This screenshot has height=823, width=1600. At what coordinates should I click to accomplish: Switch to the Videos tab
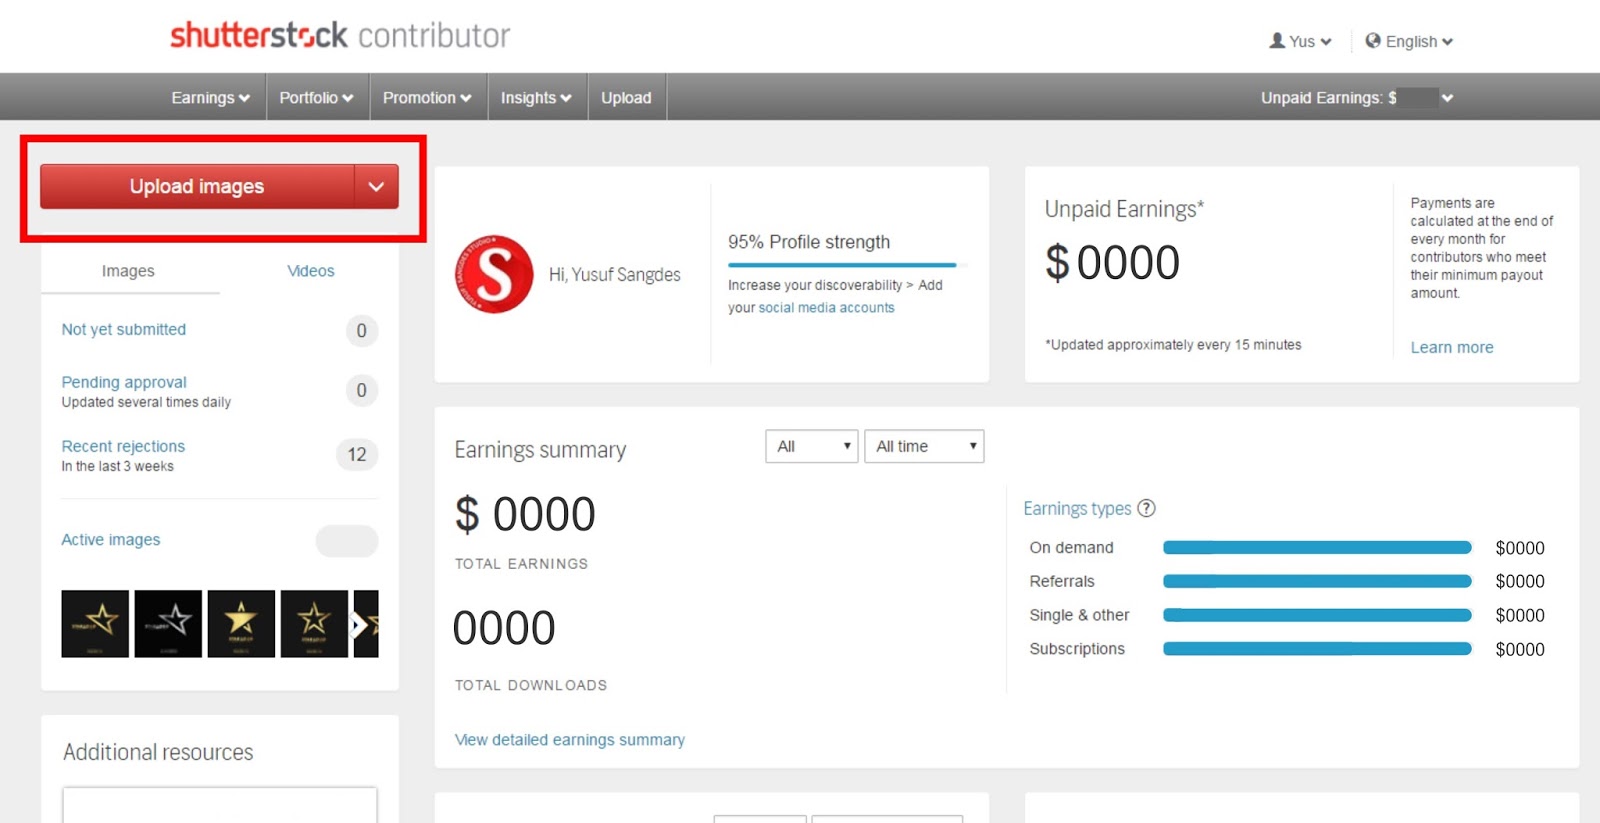coord(311,271)
